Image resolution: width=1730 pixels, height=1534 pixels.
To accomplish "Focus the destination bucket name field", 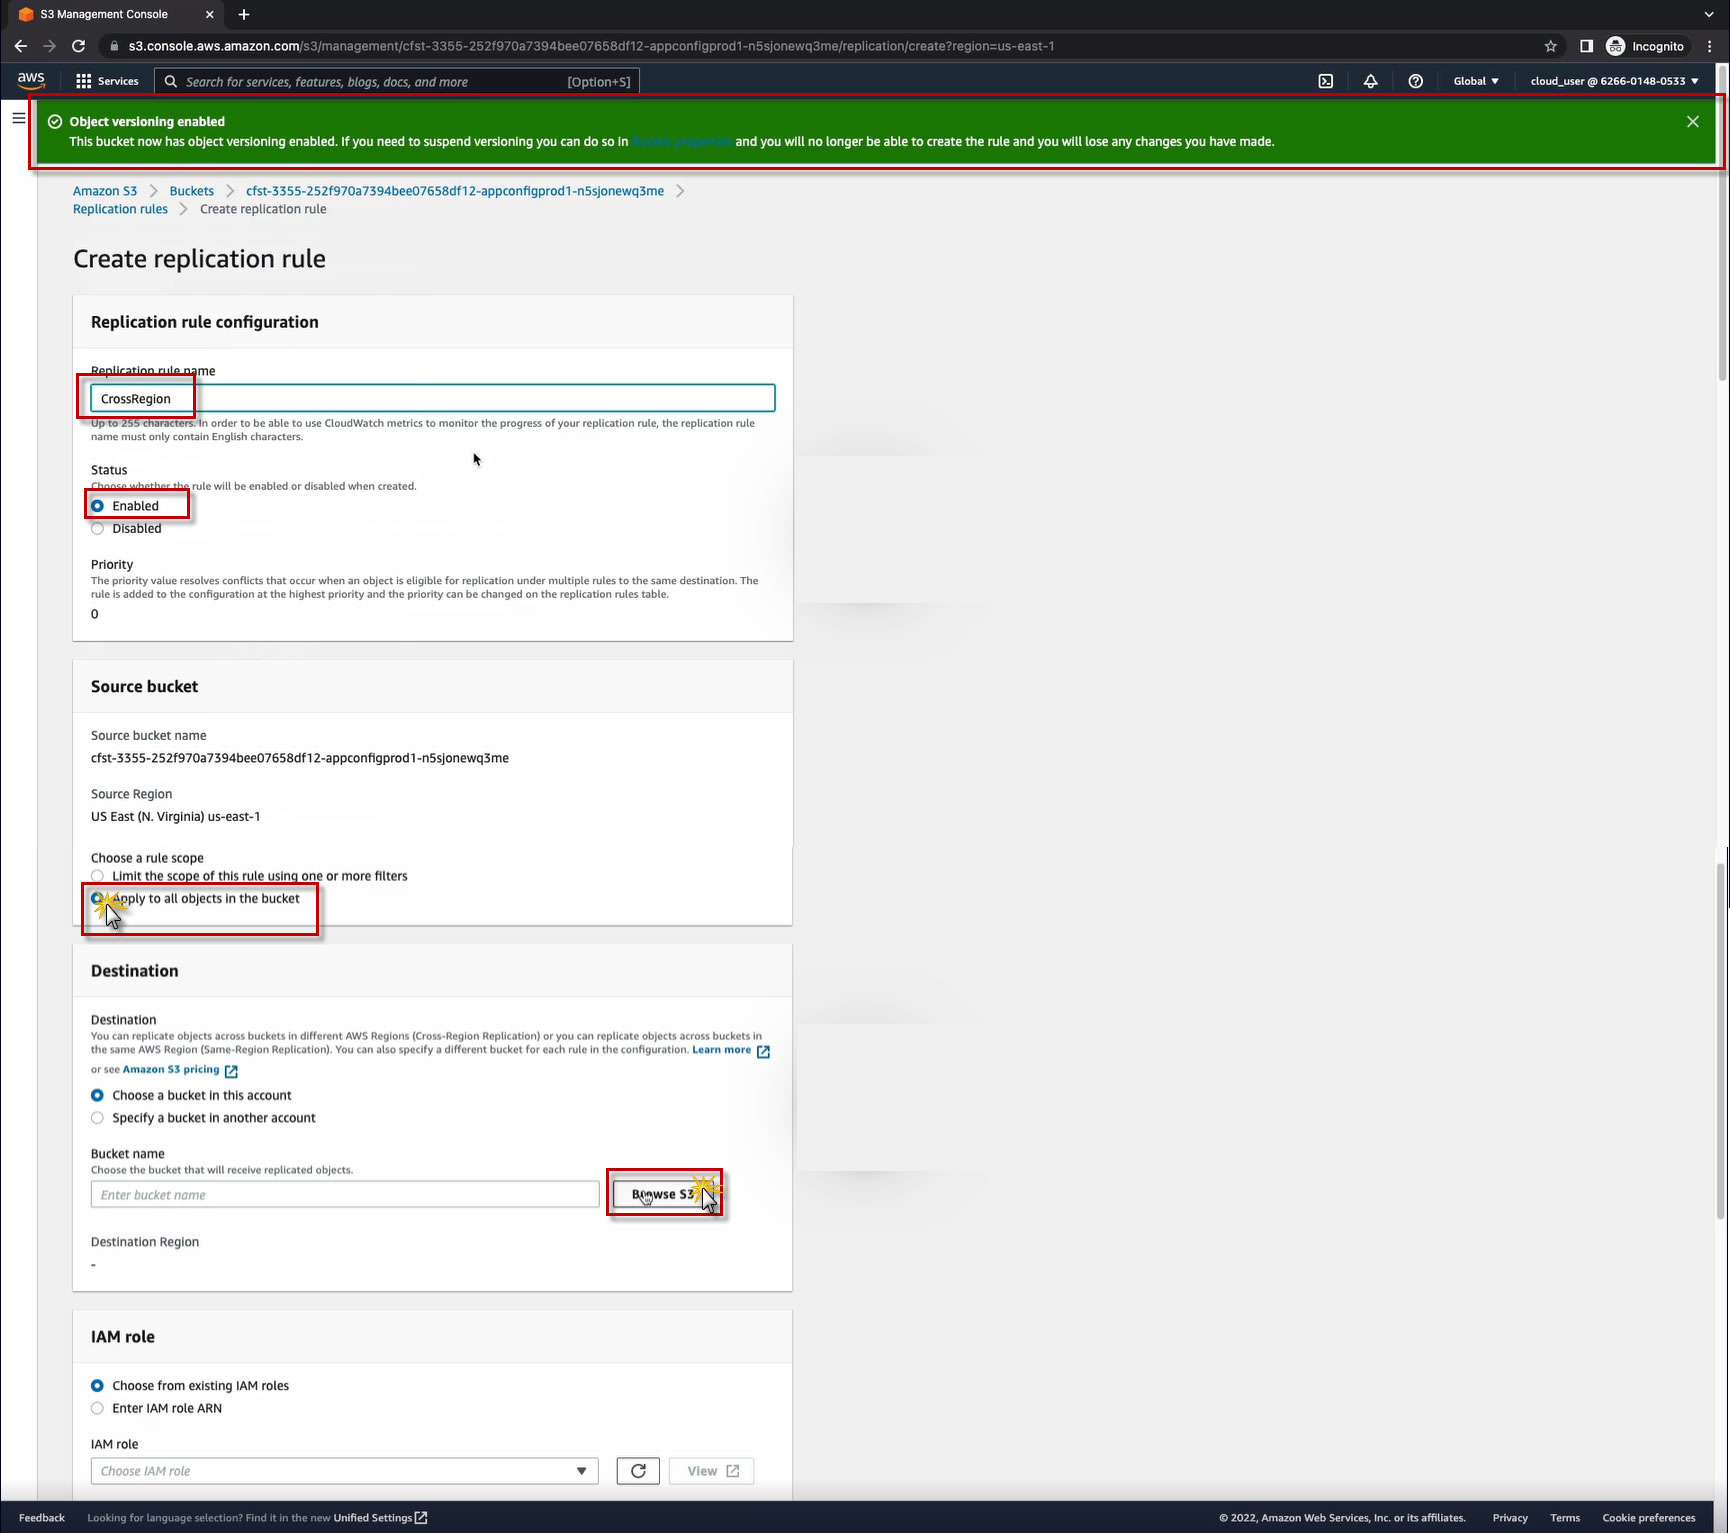I will pos(345,1195).
